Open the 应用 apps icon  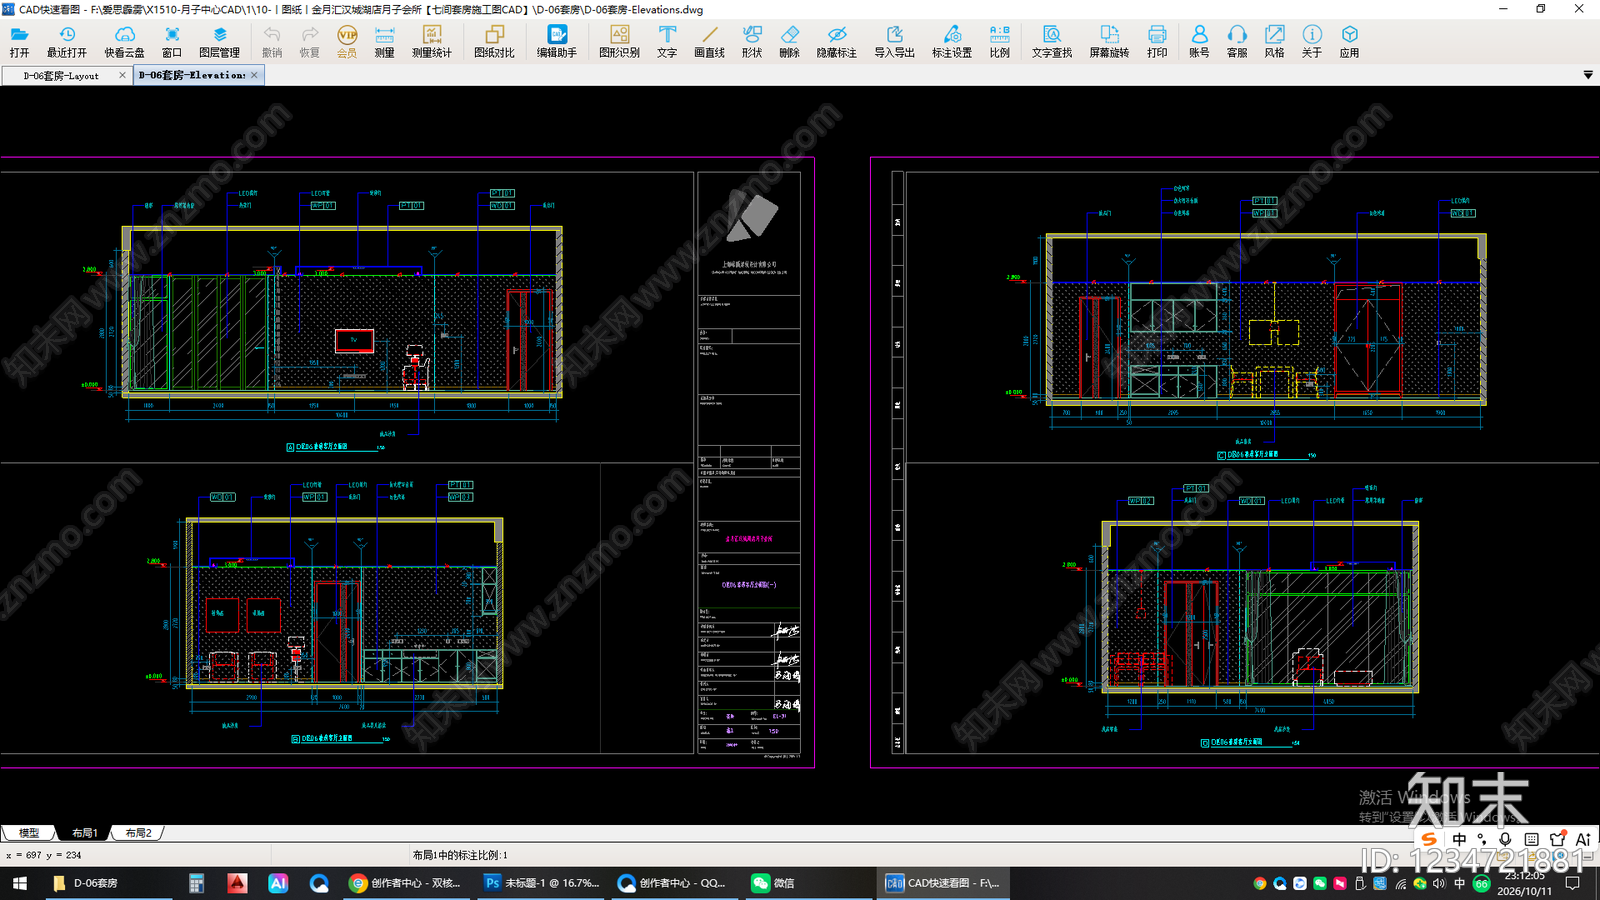coord(1349,42)
